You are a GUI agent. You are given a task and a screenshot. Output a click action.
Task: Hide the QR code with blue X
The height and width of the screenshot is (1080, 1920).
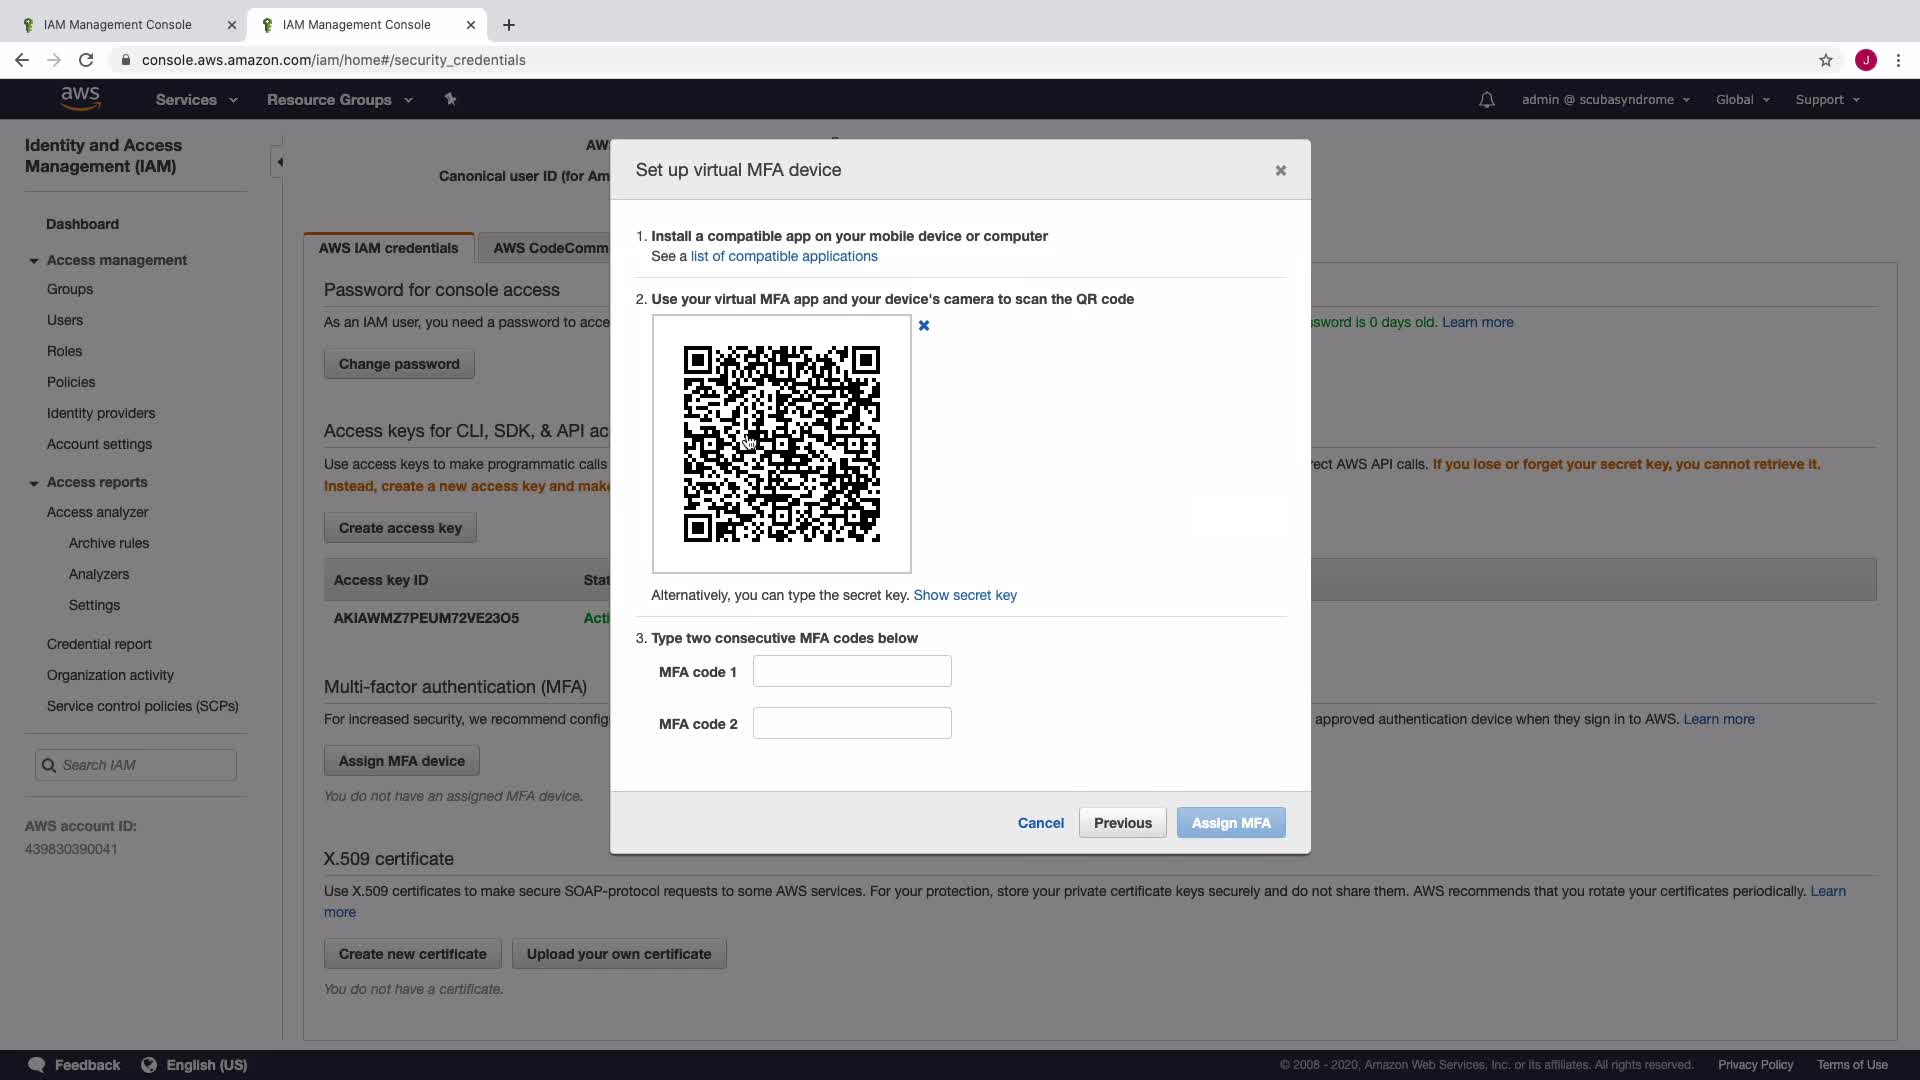coord(924,326)
